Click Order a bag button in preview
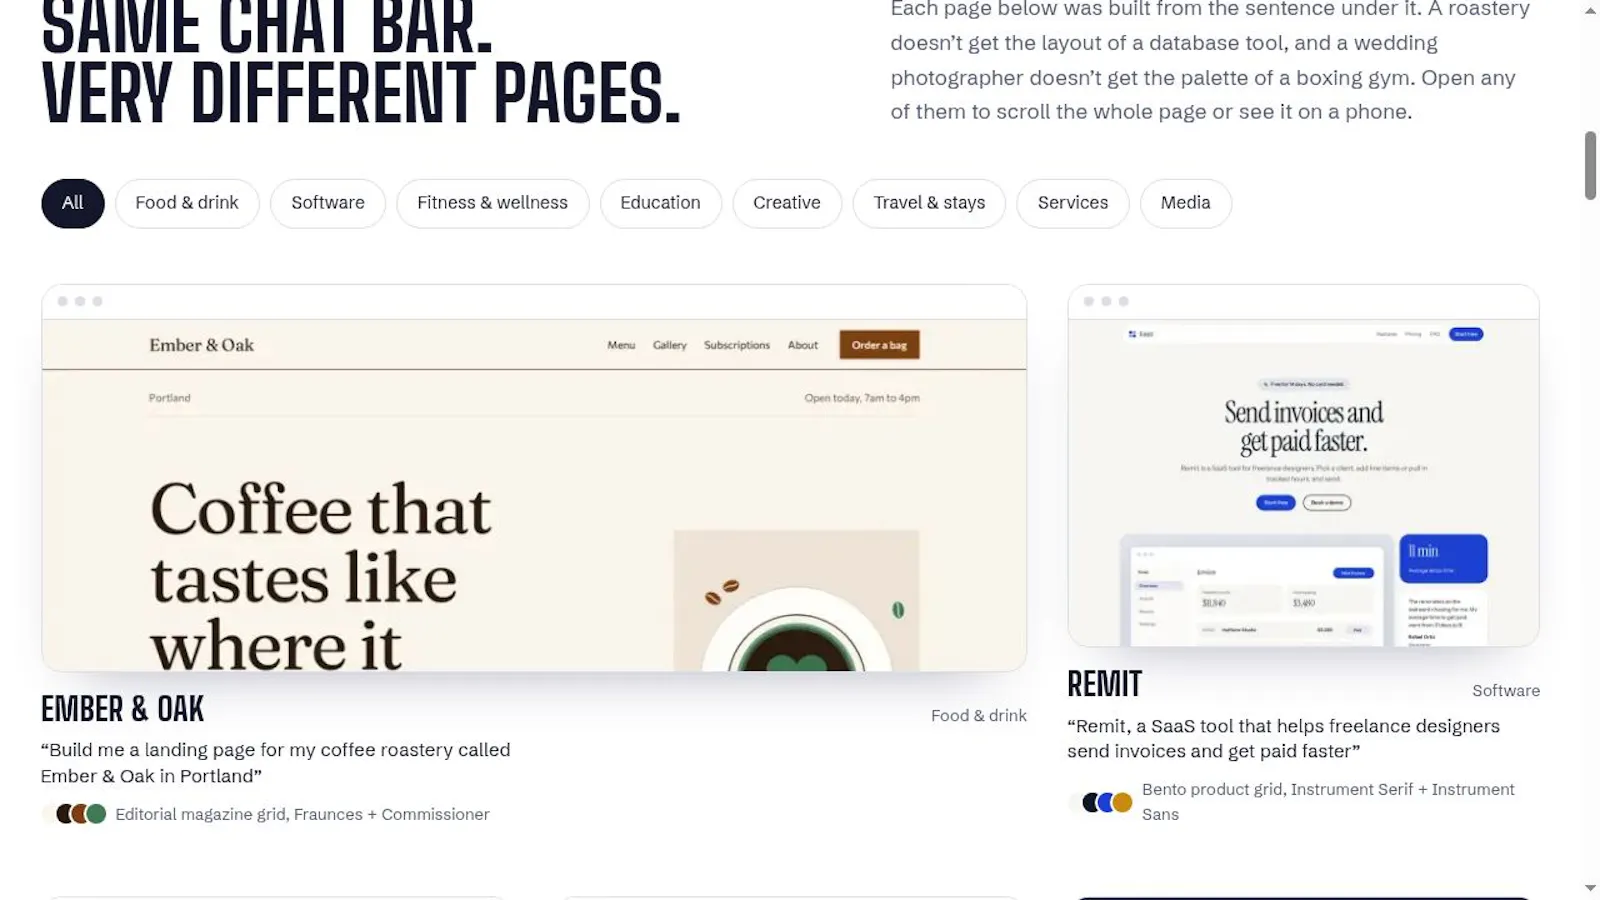 point(879,345)
